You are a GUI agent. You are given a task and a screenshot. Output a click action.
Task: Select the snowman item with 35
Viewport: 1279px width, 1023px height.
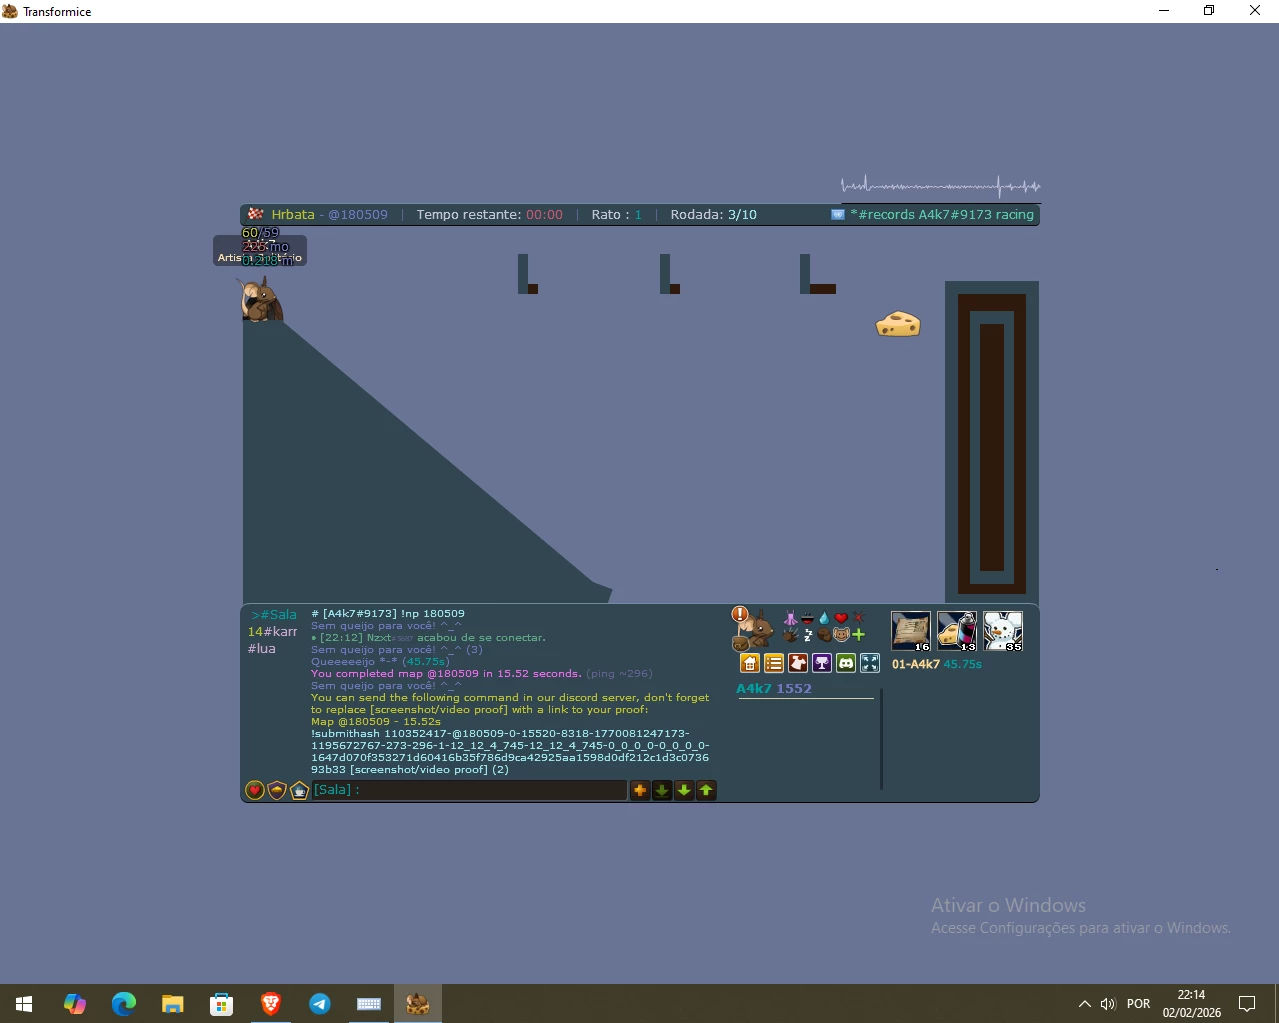click(x=1003, y=631)
